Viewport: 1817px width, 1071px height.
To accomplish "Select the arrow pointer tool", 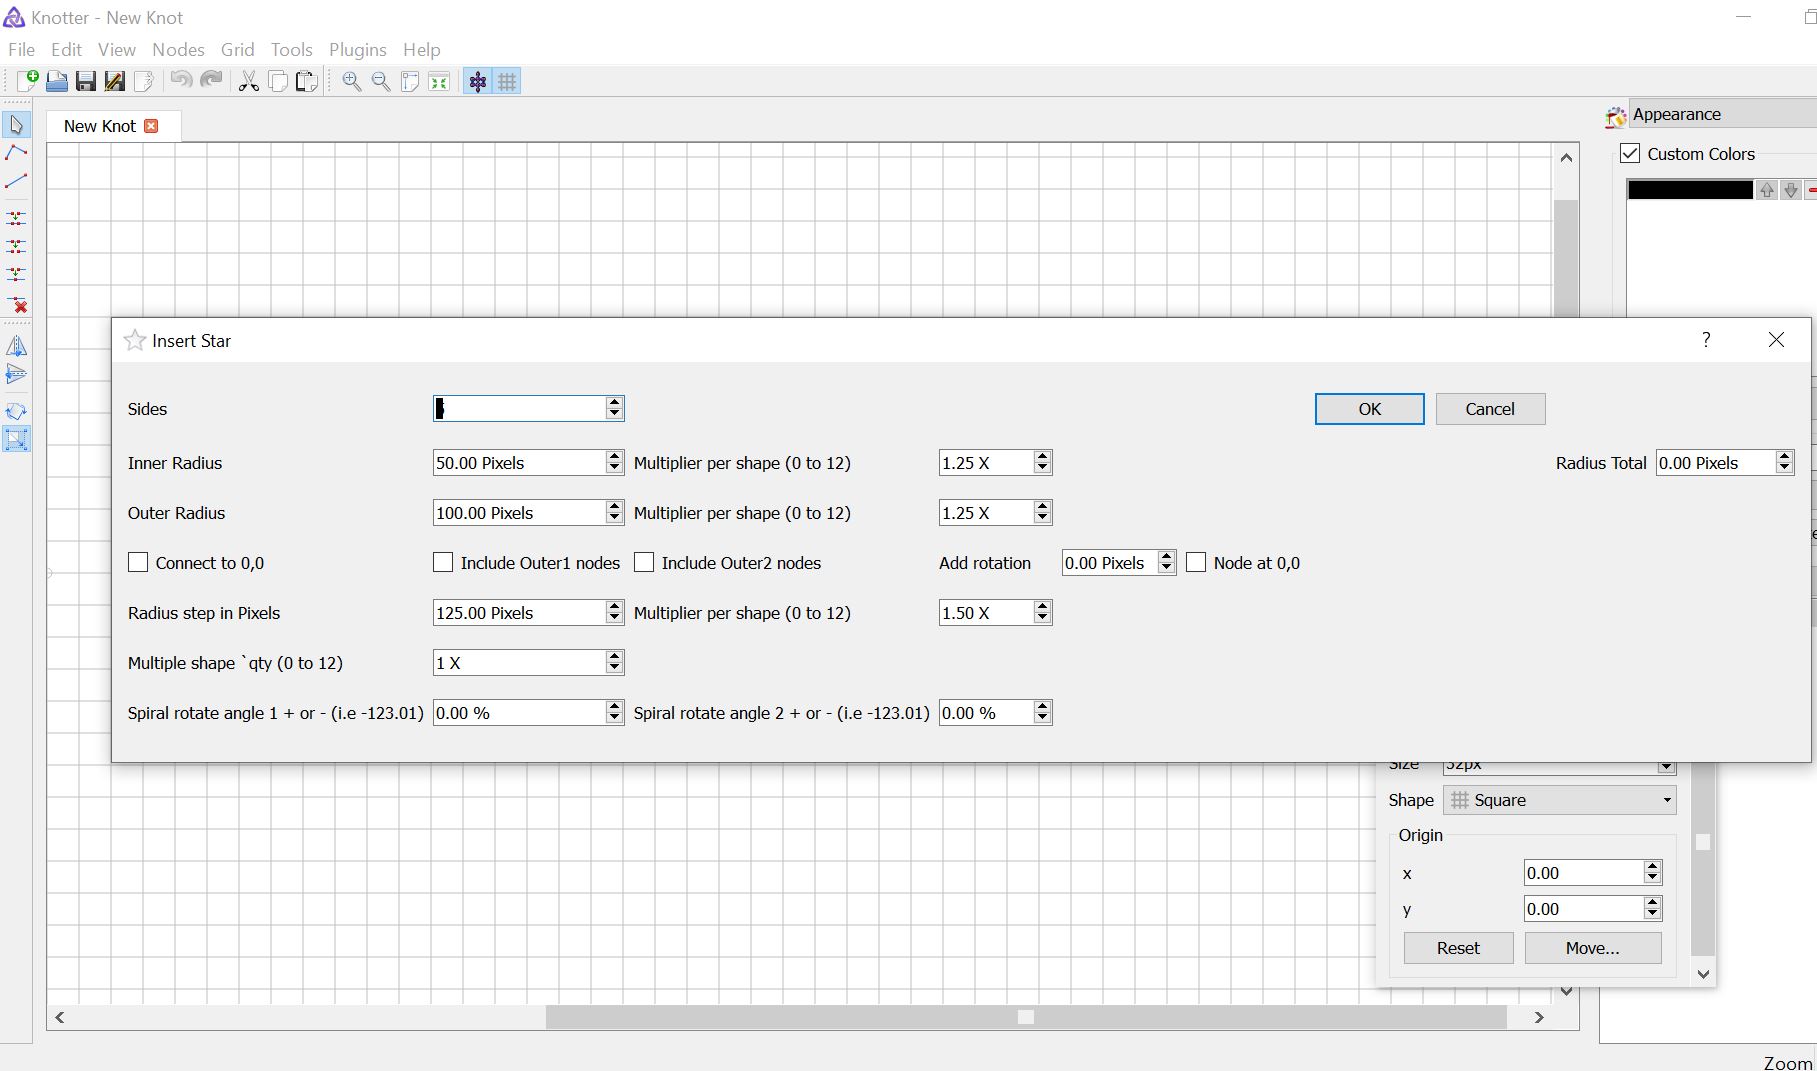I will [x=16, y=125].
